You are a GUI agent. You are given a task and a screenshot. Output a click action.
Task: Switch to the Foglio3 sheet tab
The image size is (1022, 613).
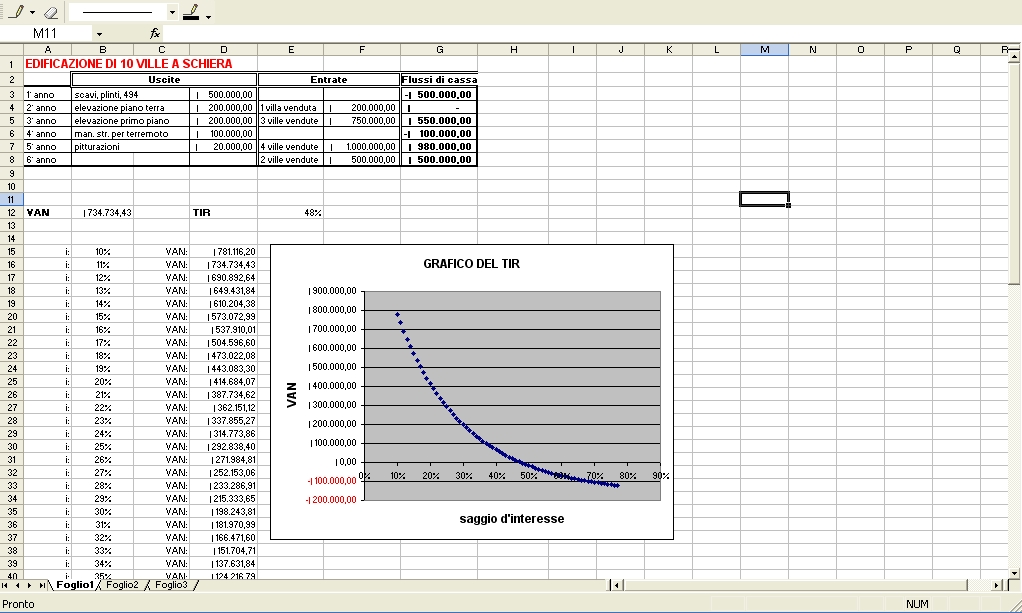click(171, 585)
